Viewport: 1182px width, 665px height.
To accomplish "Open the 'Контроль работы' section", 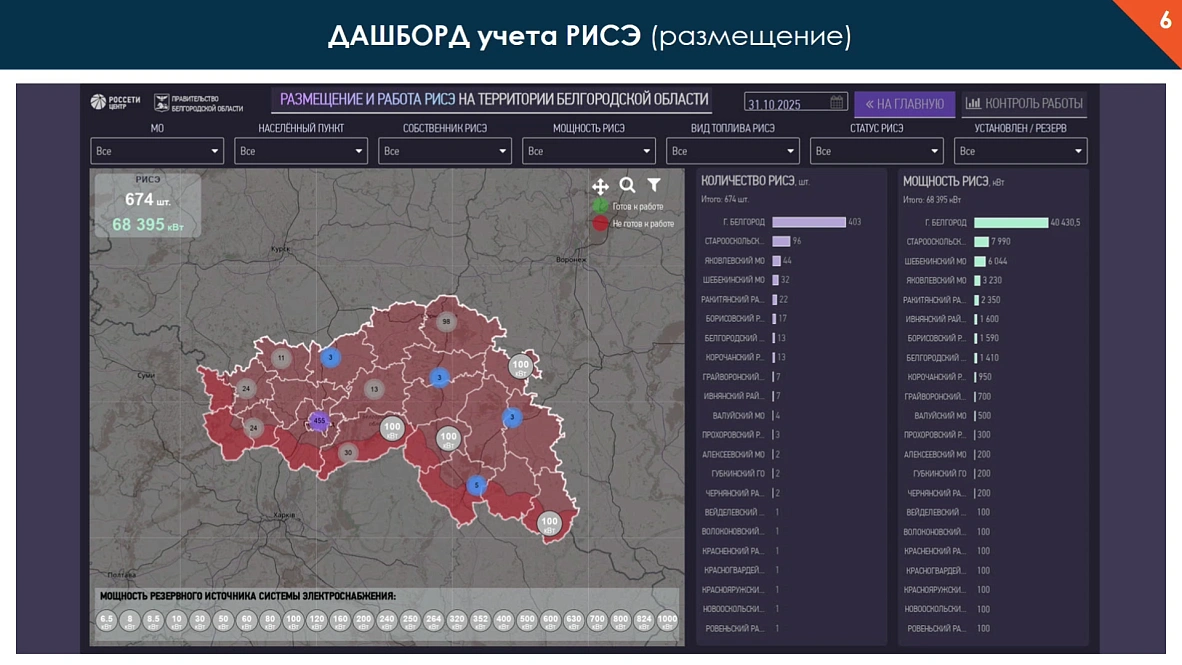I will pyautogui.click(x=1024, y=104).
